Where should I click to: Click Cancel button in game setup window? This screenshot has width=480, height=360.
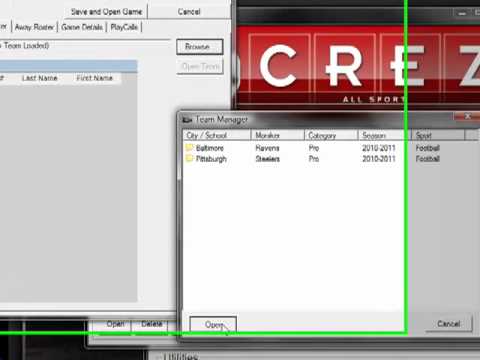pyautogui.click(x=189, y=12)
